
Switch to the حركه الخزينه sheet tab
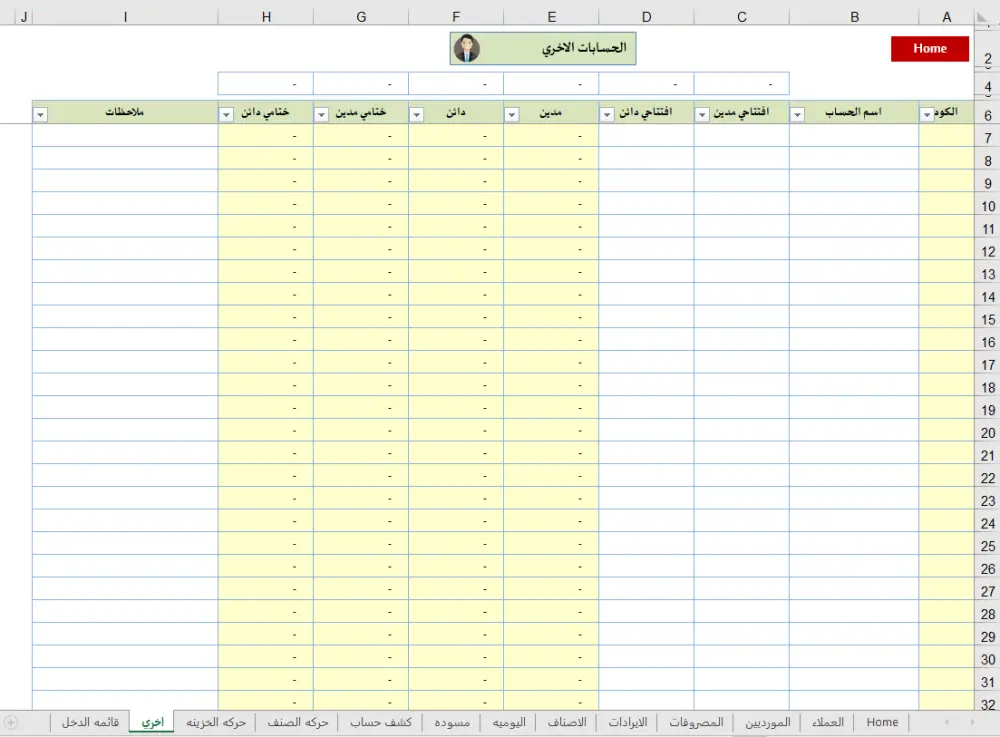point(216,722)
